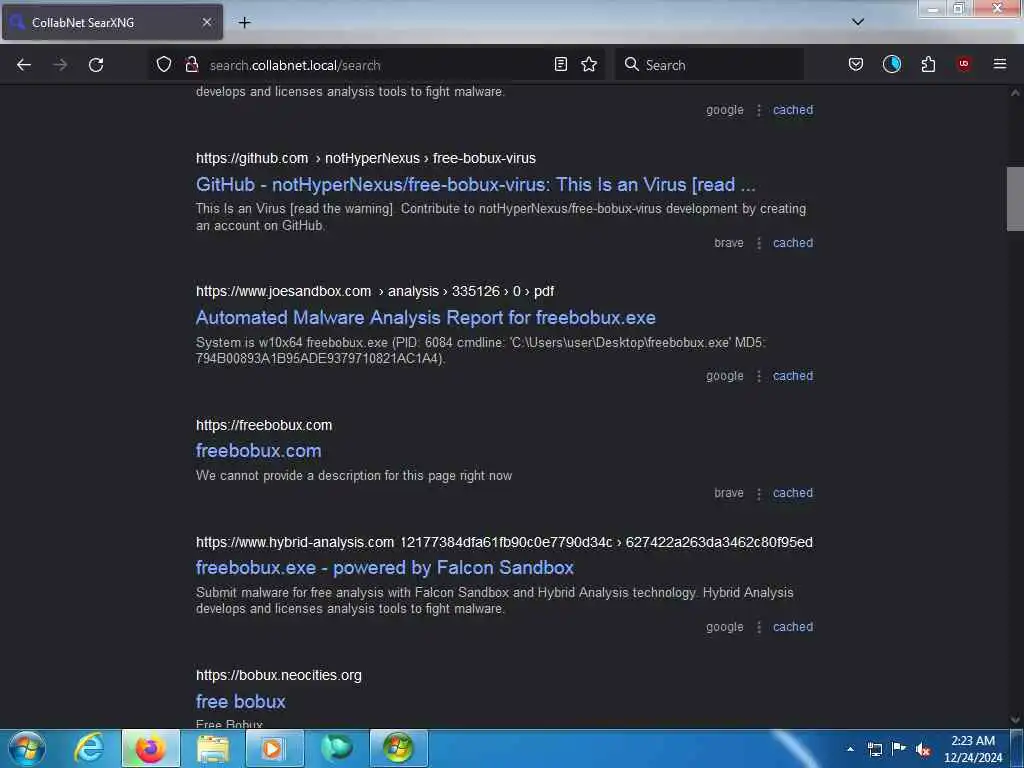This screenshot has width=1024, height=768.
Task: Open cached link at top of page
Action: tap(793, 110)
